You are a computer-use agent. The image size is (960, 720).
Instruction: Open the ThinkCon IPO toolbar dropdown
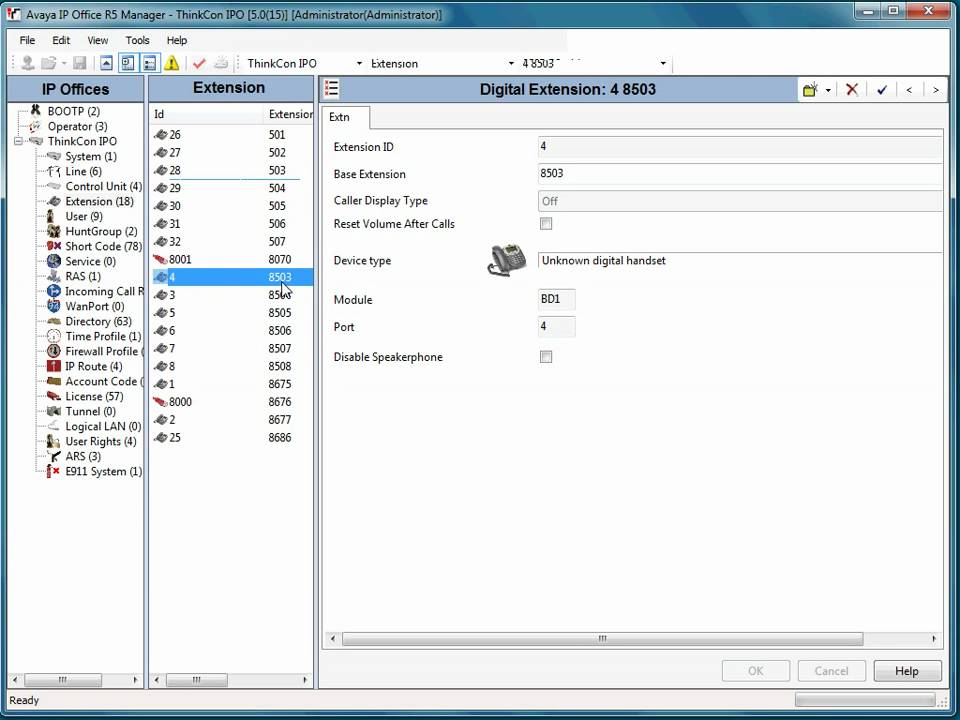[x=359, y=64]
